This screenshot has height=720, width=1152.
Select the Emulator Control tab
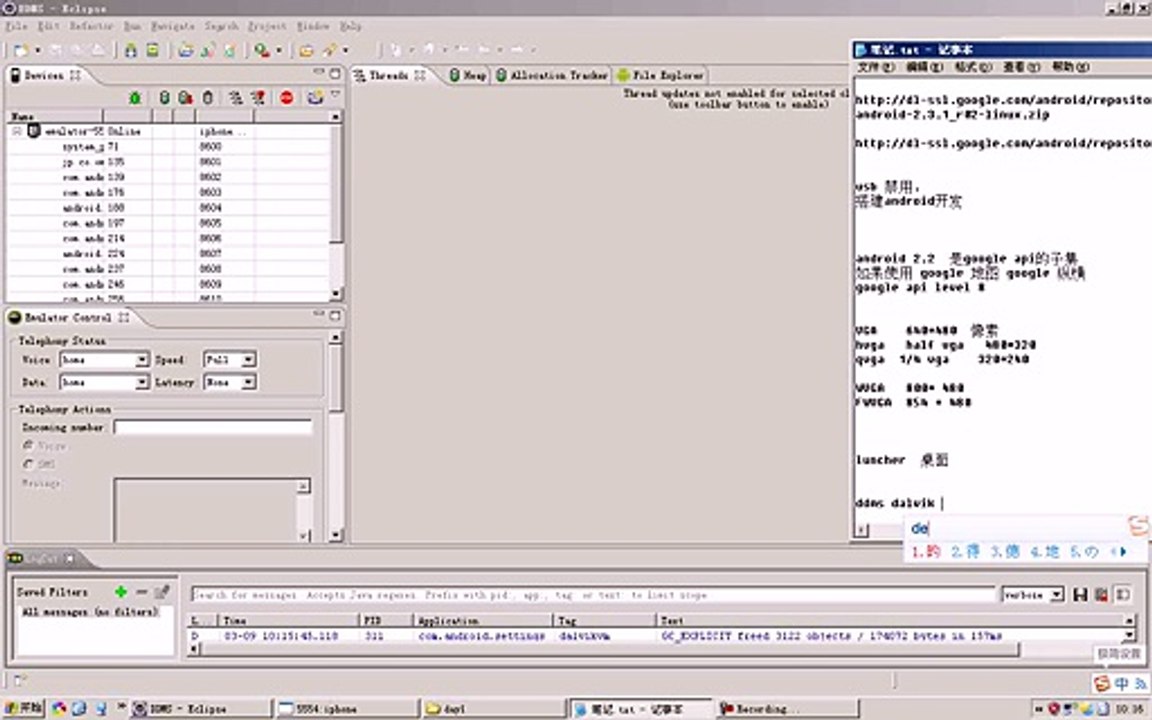pos(68,317)
